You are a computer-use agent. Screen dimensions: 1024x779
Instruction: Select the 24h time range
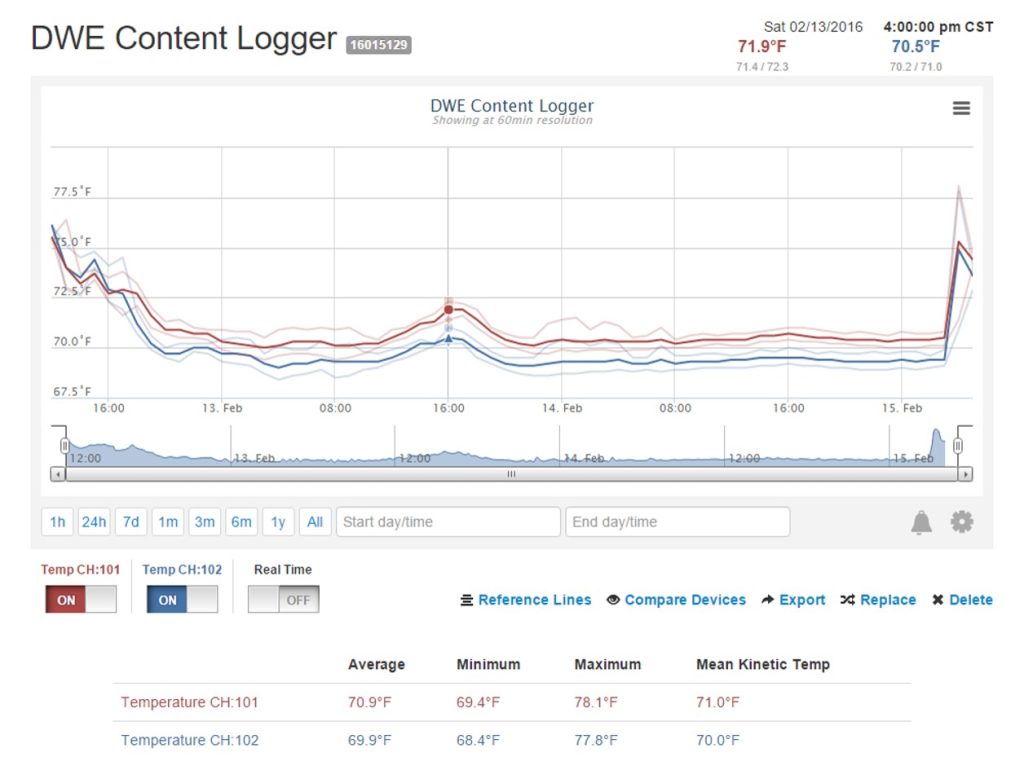(x=94, y=522)
